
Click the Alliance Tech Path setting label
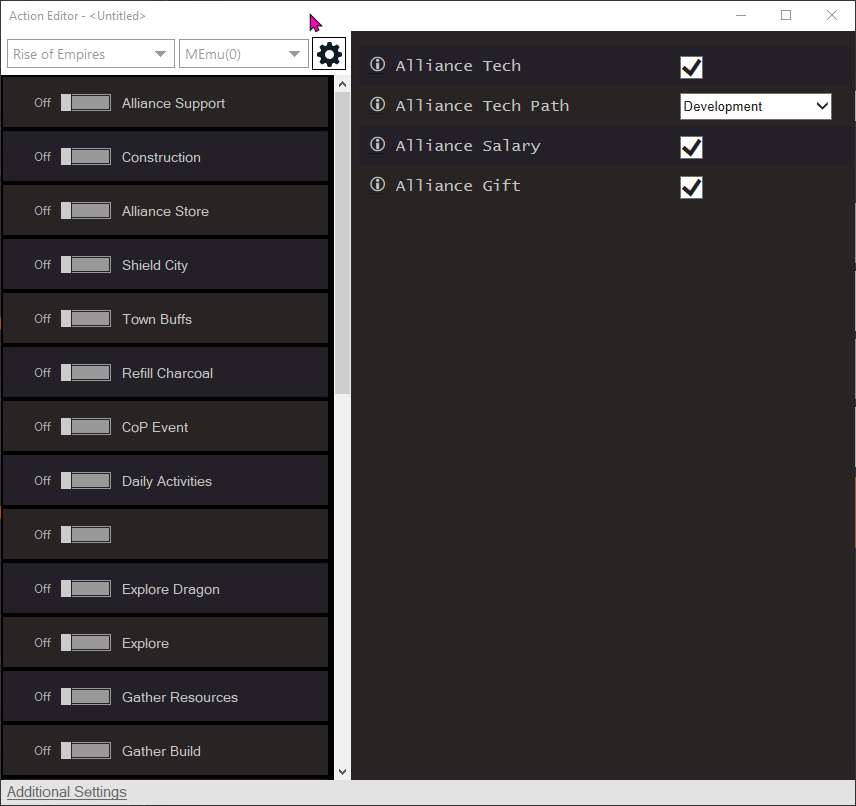(482, 105)
